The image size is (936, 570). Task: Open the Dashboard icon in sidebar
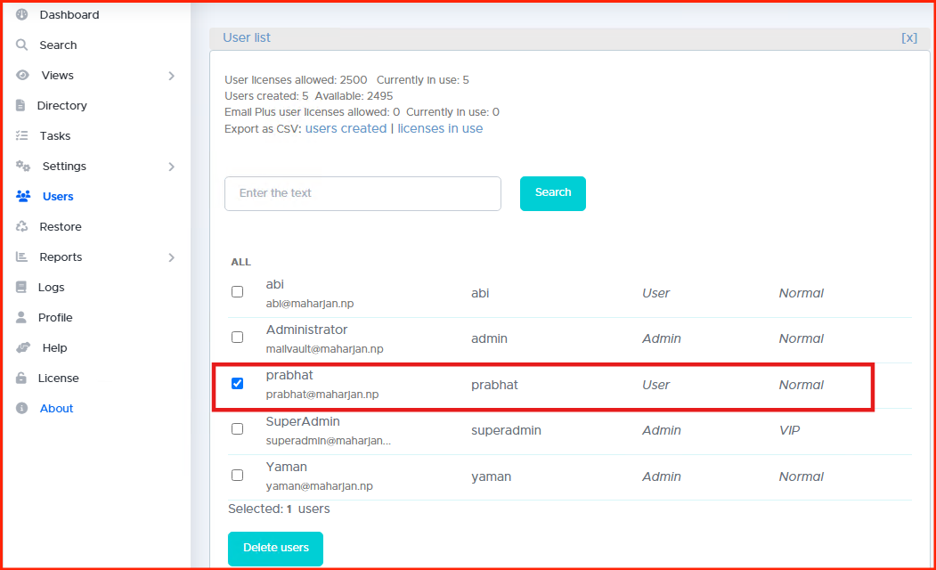tap(21, 14)
